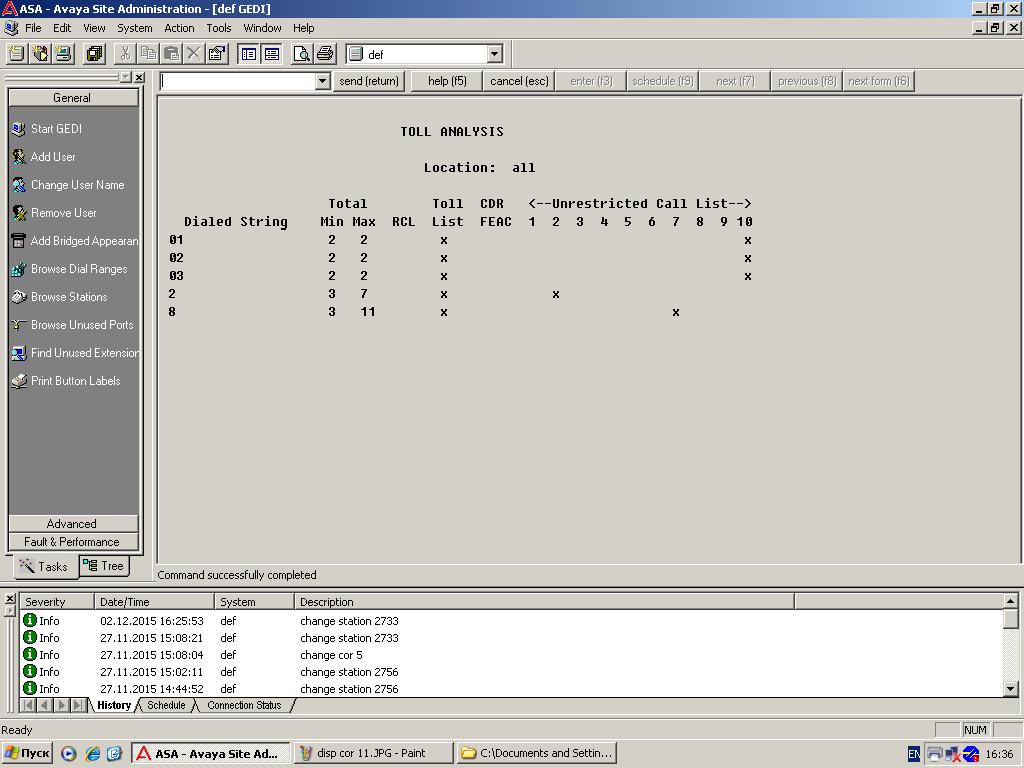Click the cancel (esc) button
The height and width of the screenshot is (768, 1024).
click(x=519, y=81)
